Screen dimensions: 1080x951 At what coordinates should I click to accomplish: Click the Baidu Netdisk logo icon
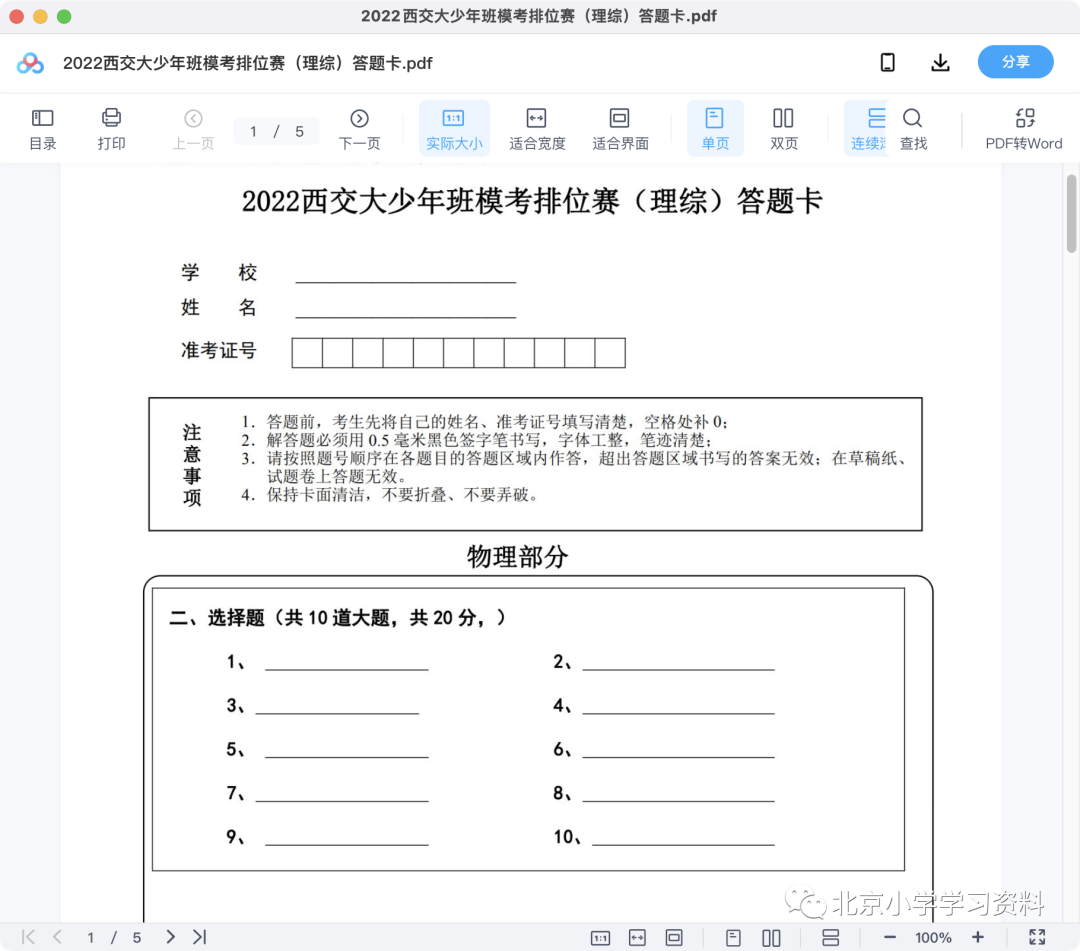(x=30, y=63)
